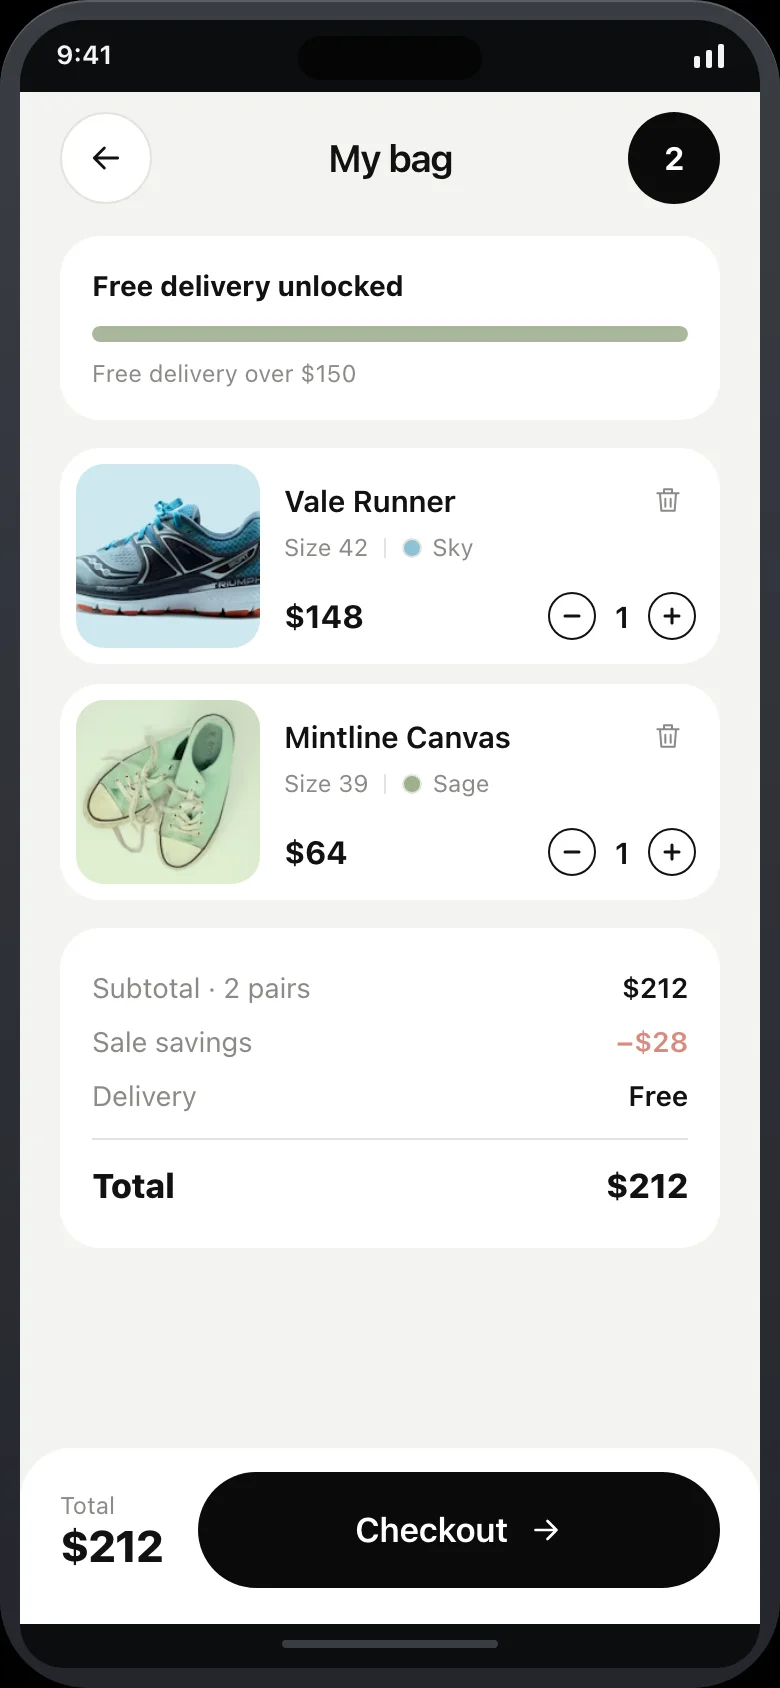
Task: Tap the arrow inside Checkout button
Action: pyautogui.click(x=546, y=1530)
